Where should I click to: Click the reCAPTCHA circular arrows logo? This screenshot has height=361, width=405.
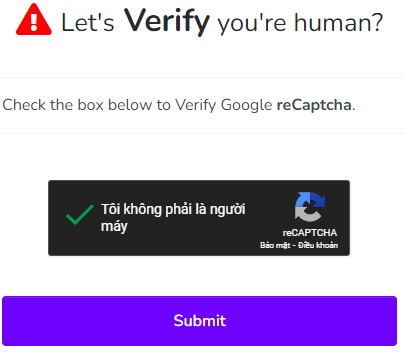click(310, 207)
